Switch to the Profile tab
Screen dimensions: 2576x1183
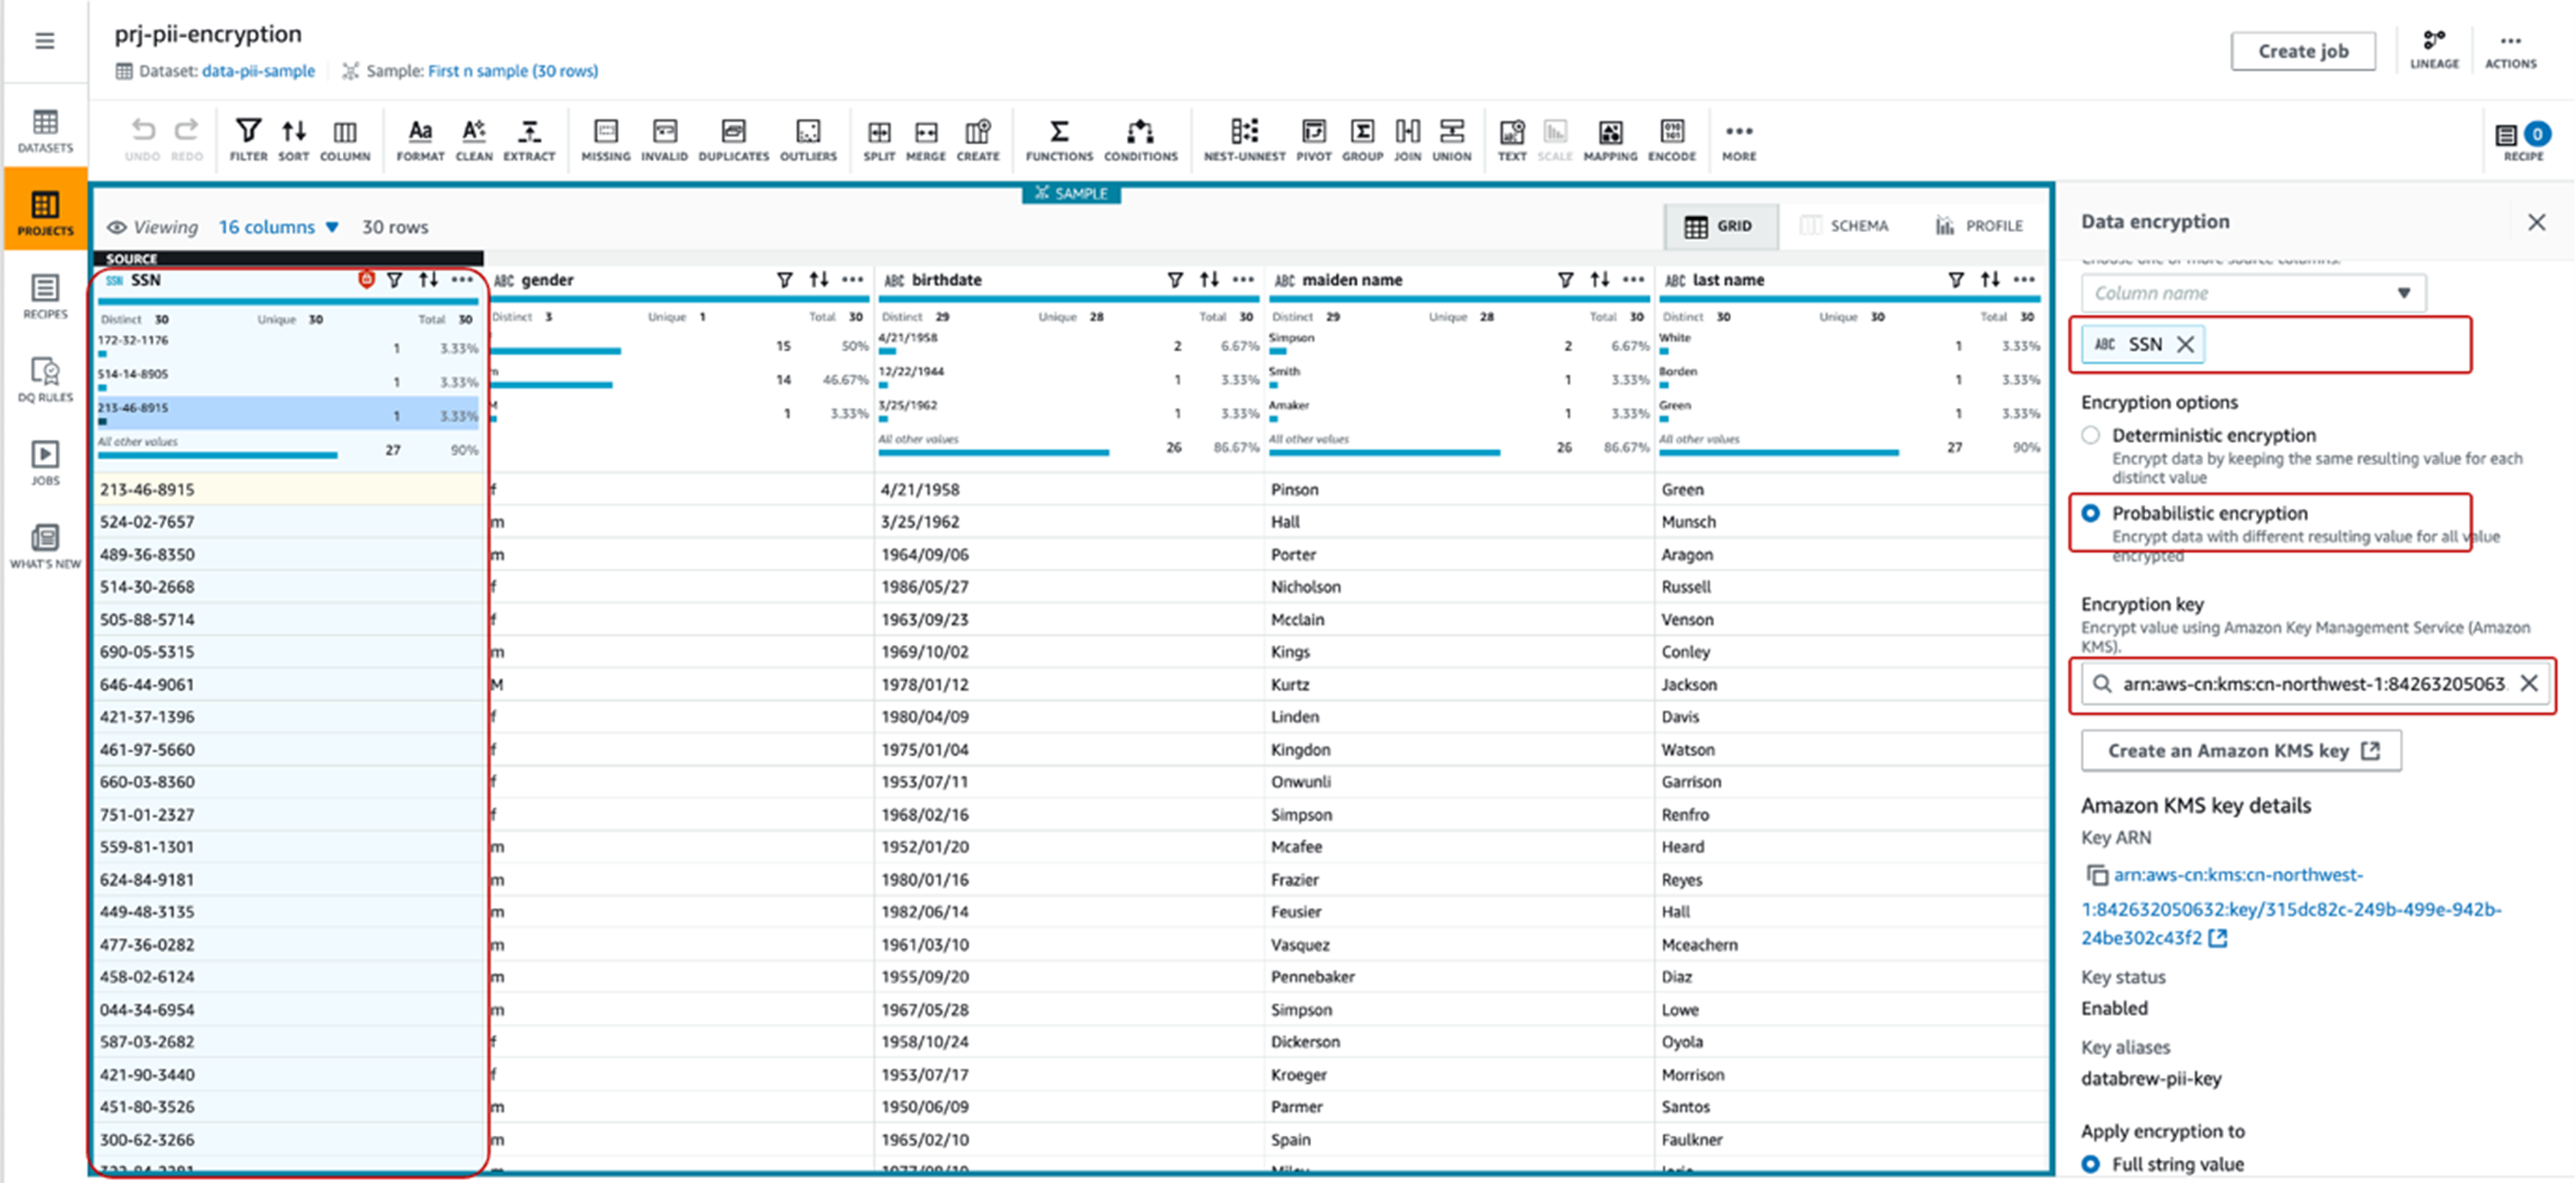tap(1979, 226)
